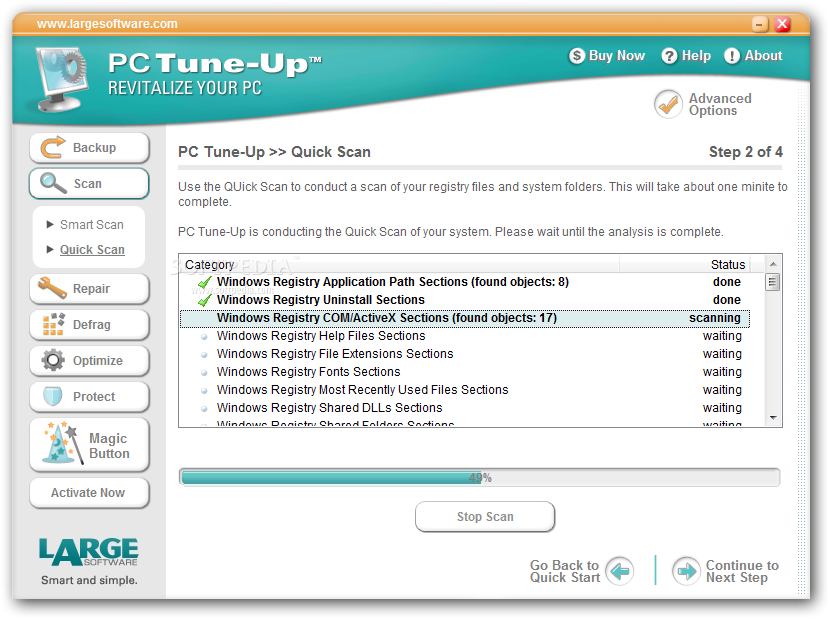Screen dimensions: 830x619
Task: Open the Backup section label
Action: point(94,148)
